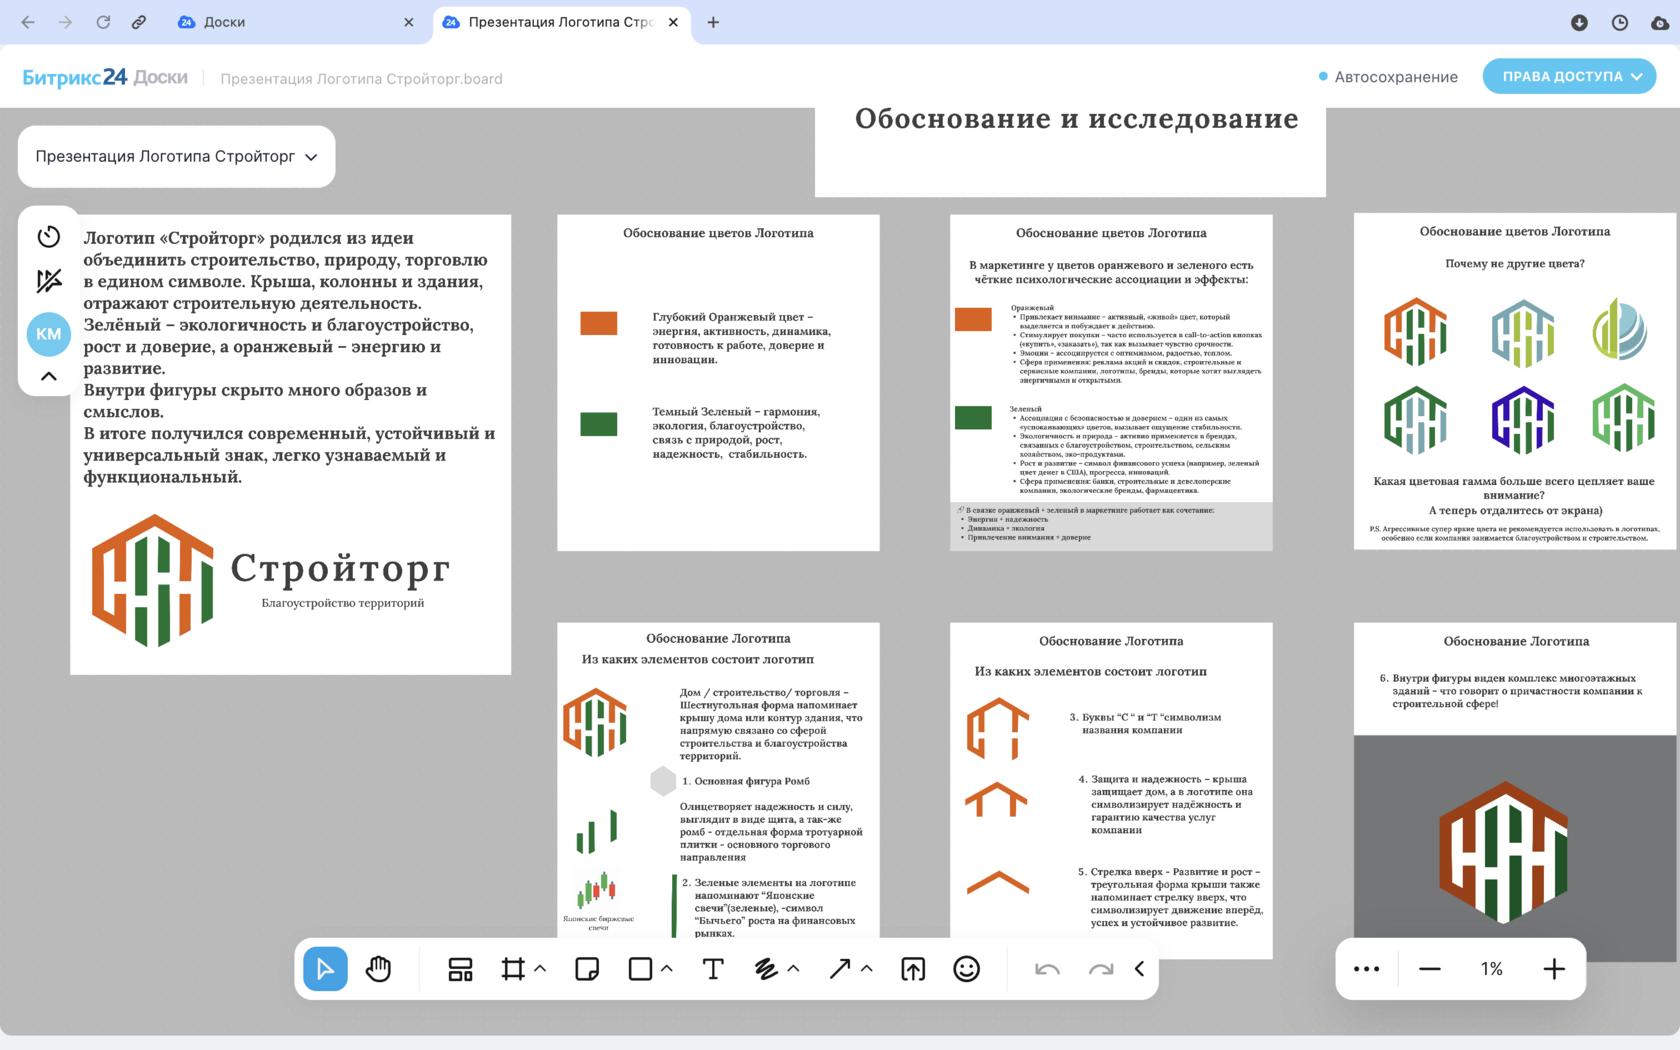The width and height of the screenshot is (1680, 1050).
Task: Click the Почему не другие цвета? heading
Action: (1514, 264)
